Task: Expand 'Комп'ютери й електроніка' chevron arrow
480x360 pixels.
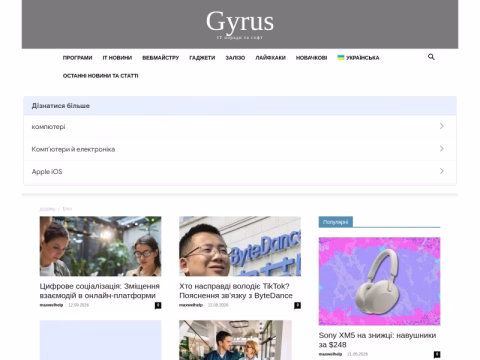Action: [442, 148]
